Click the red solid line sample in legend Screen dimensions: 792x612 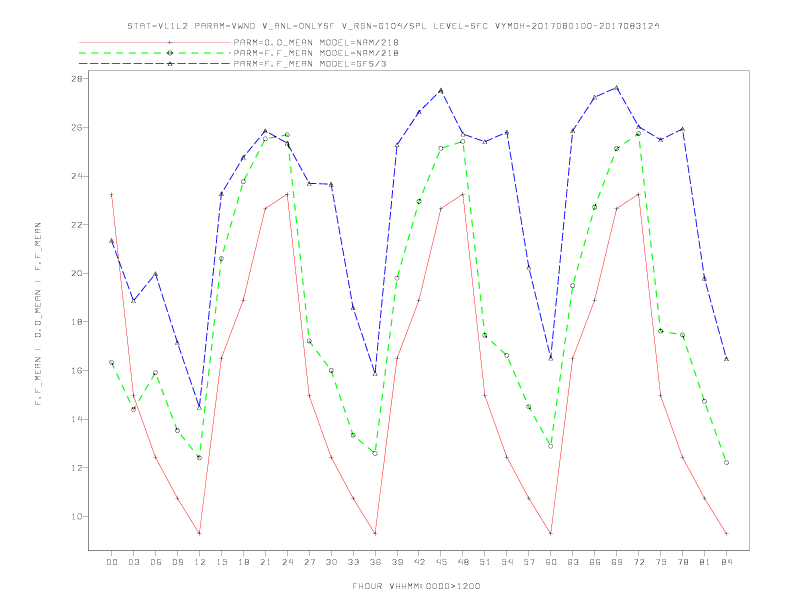[x=155, y=42]
